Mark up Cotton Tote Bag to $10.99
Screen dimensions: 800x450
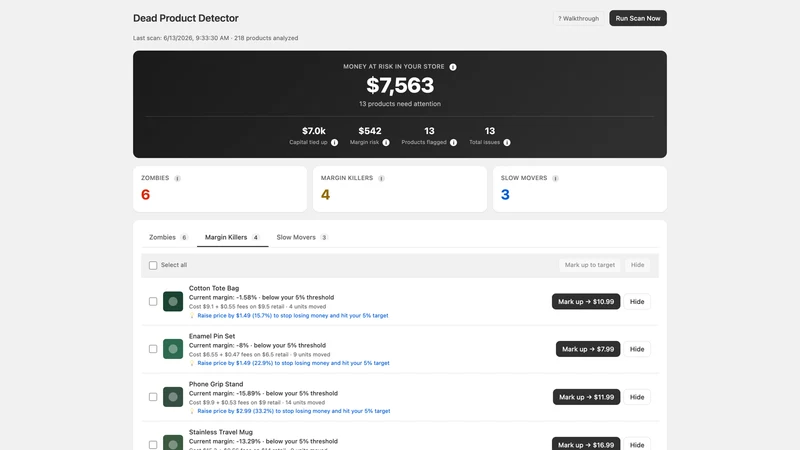click(x=586, y=302)
